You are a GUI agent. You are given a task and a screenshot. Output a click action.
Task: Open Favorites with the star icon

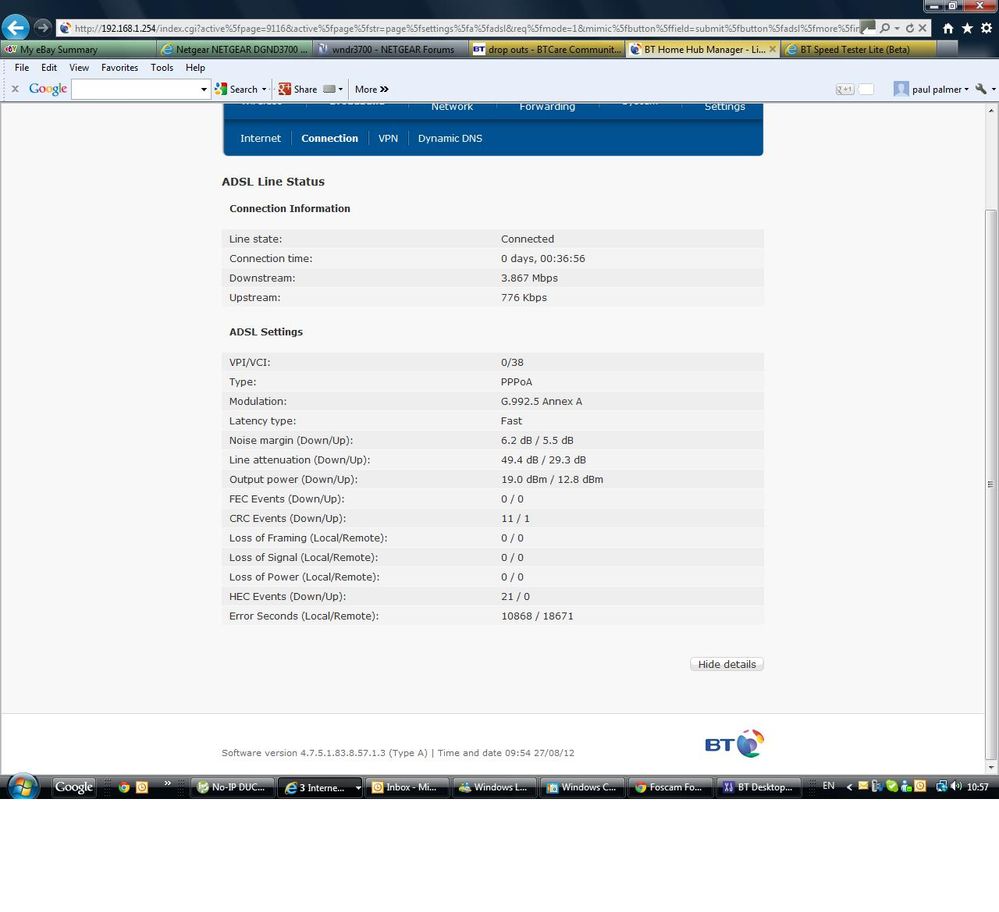coord(967,28)
